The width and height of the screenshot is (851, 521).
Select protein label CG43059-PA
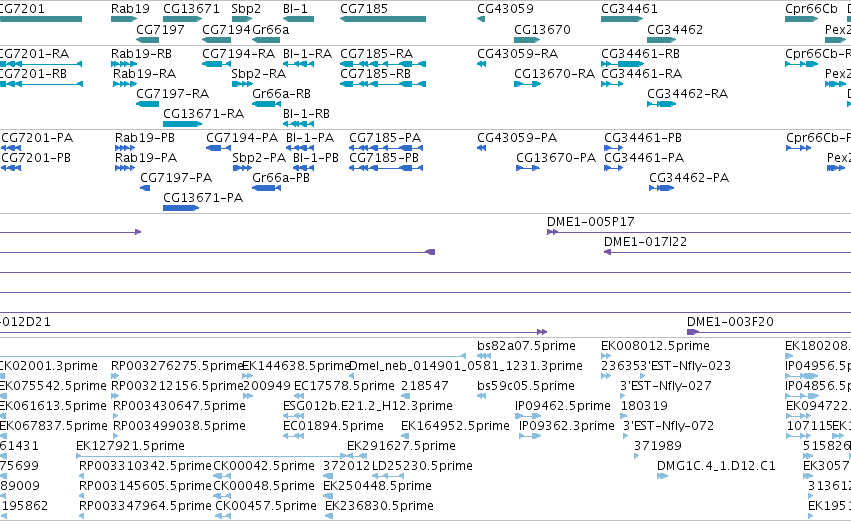pyautogui.click(x=517, y=138)
